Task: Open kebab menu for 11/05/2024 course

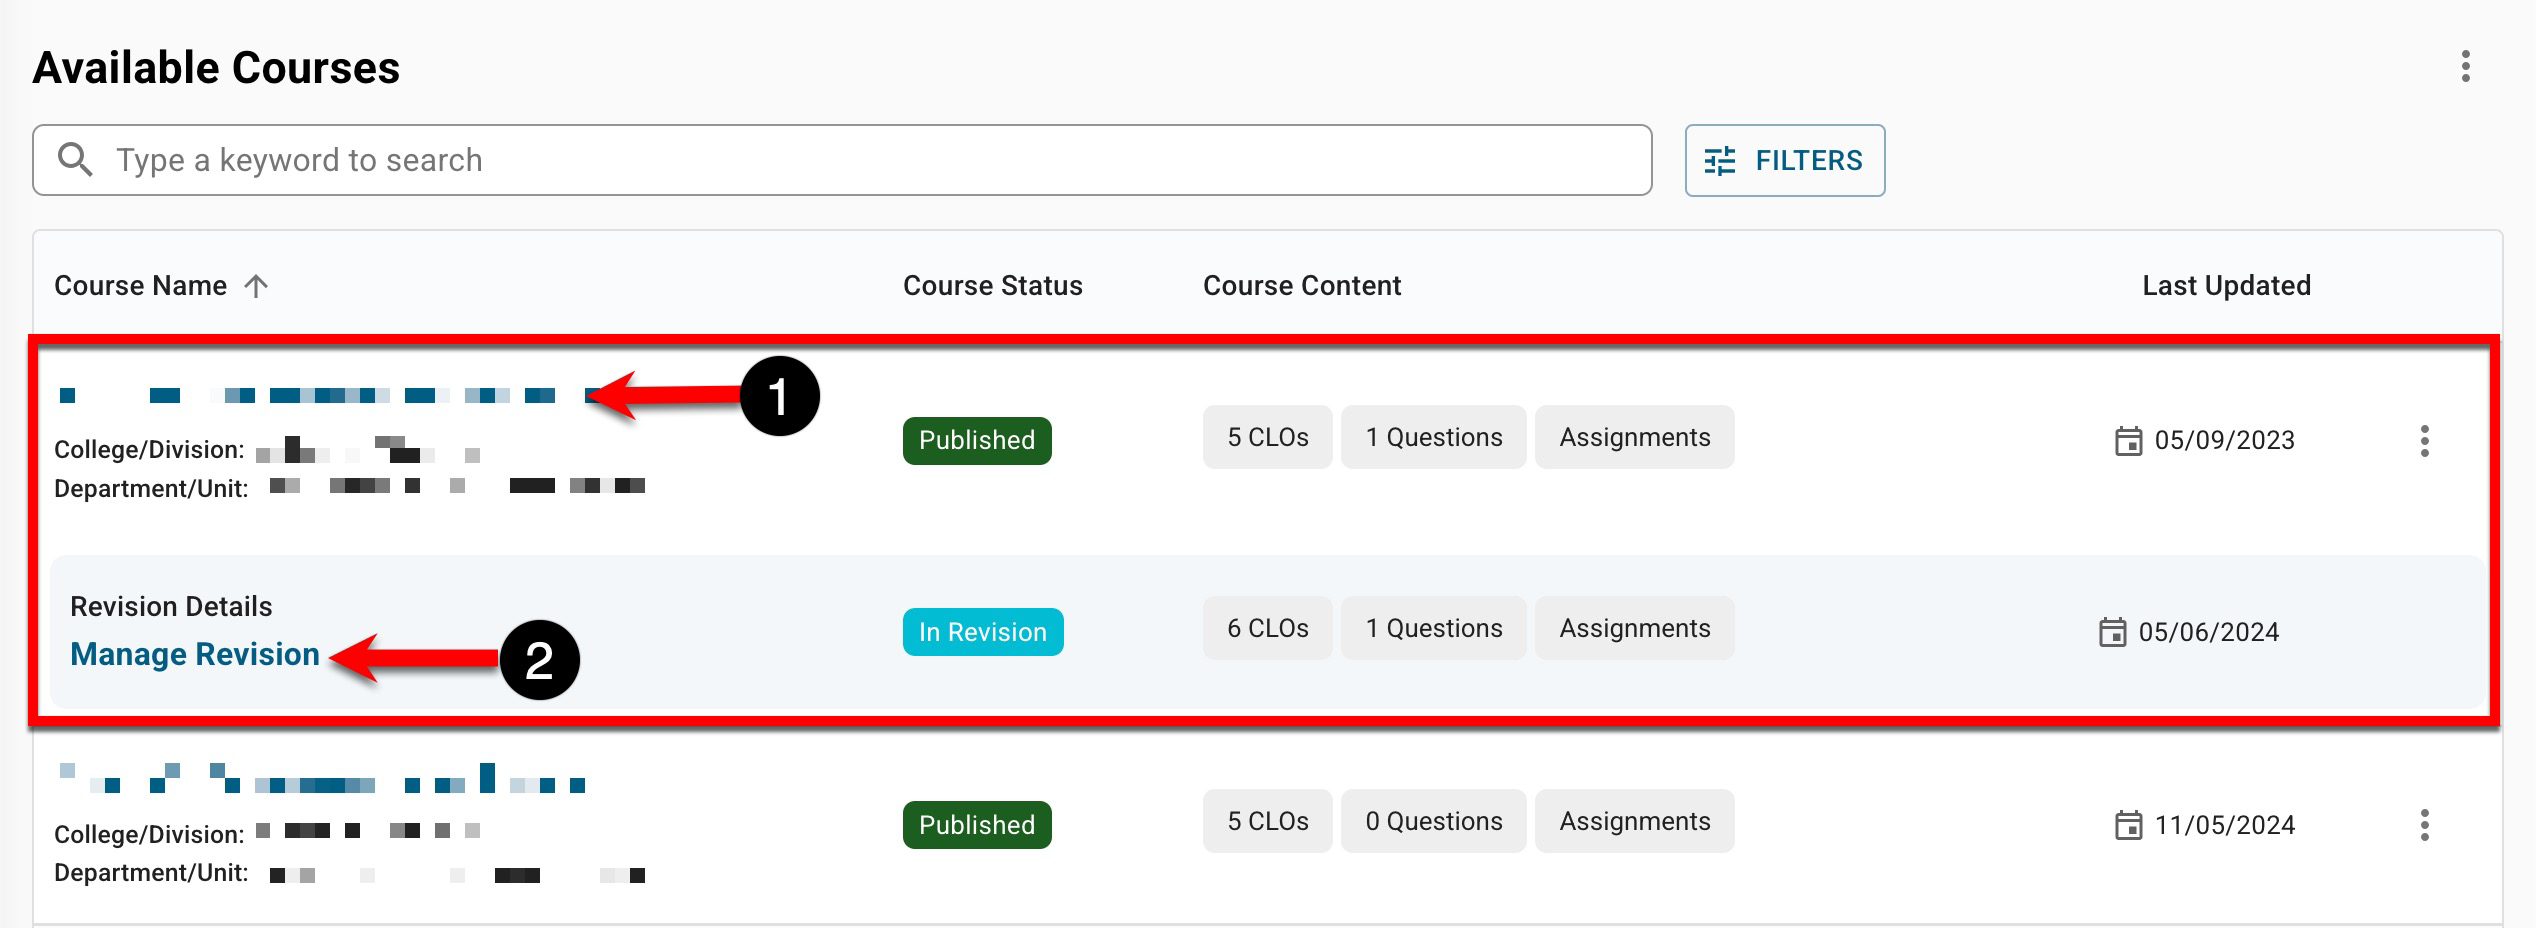Action: click(2424, 825)
